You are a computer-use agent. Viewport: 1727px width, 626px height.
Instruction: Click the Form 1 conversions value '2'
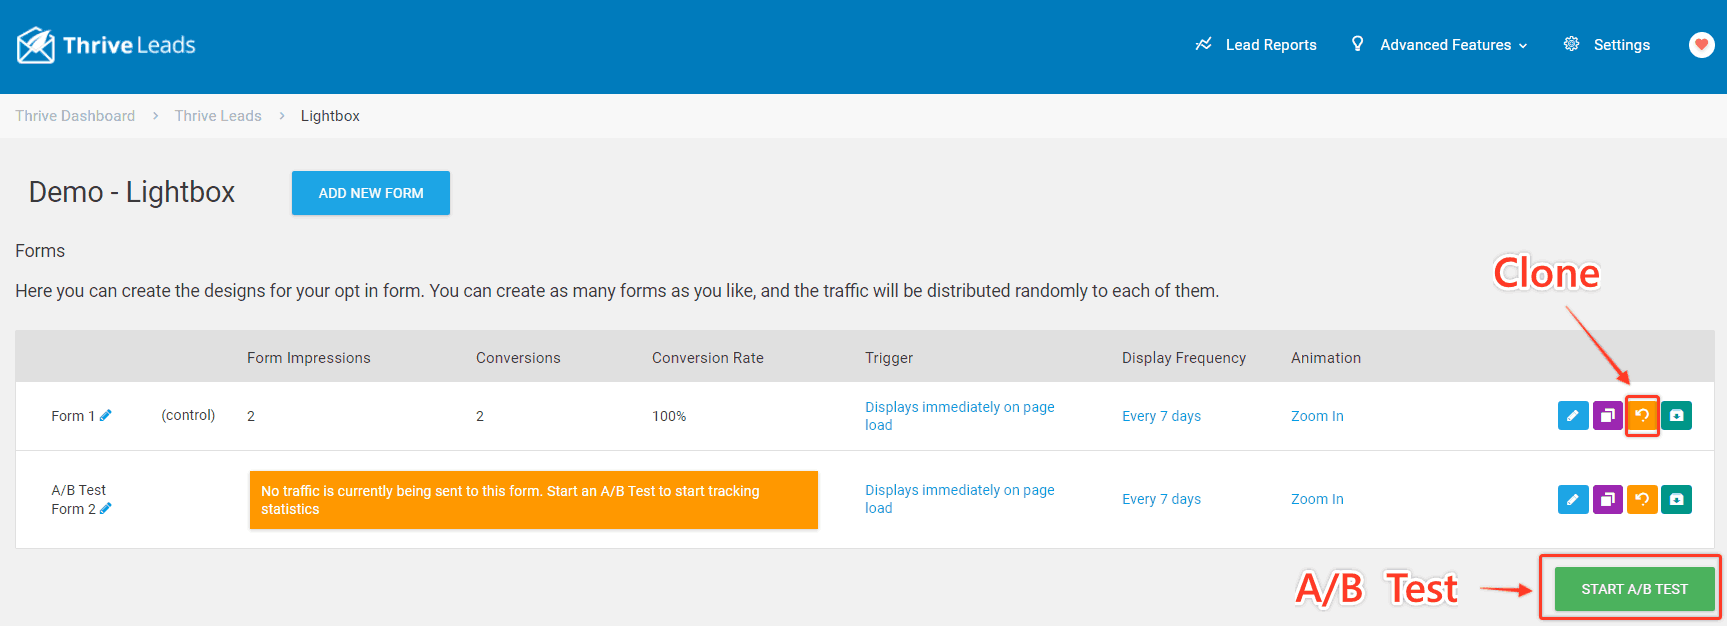click(480, 416)
